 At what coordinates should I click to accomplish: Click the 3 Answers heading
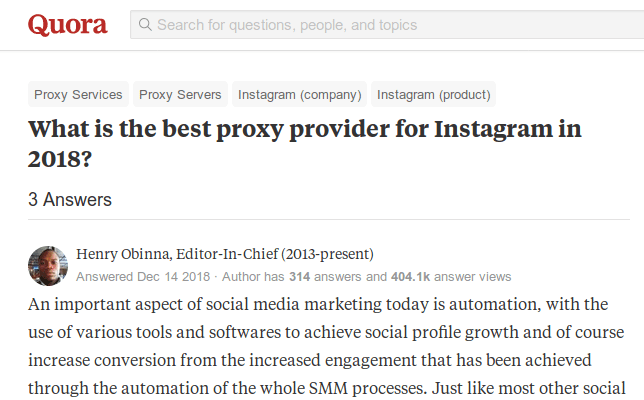click(70, 199)
